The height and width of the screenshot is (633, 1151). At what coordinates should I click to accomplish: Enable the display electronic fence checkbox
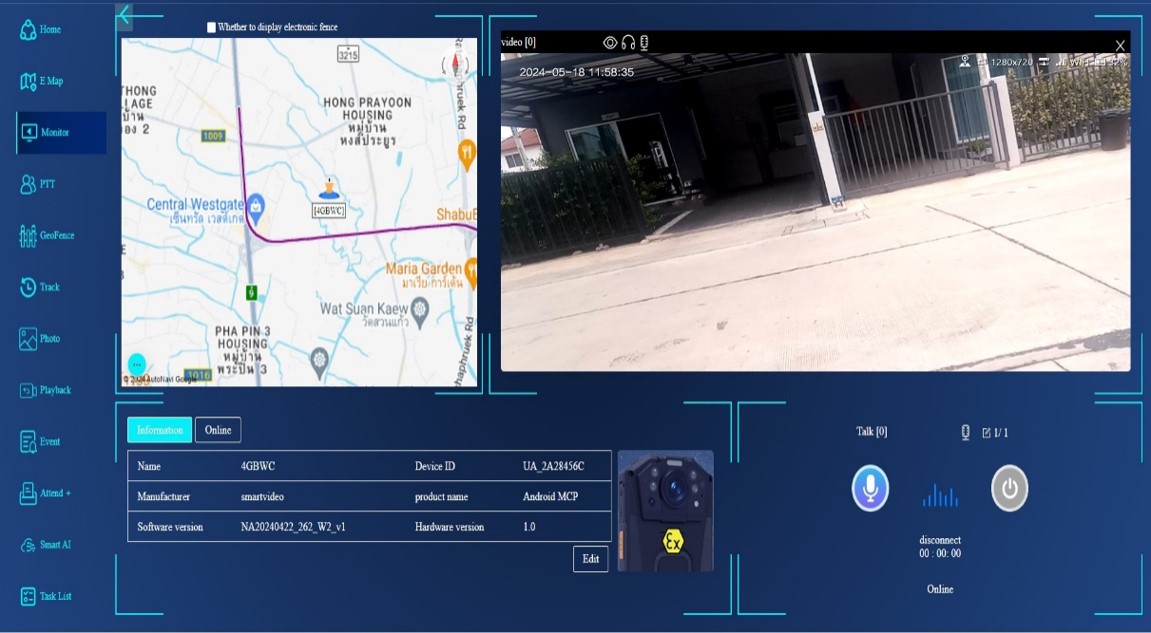(211, 28)
